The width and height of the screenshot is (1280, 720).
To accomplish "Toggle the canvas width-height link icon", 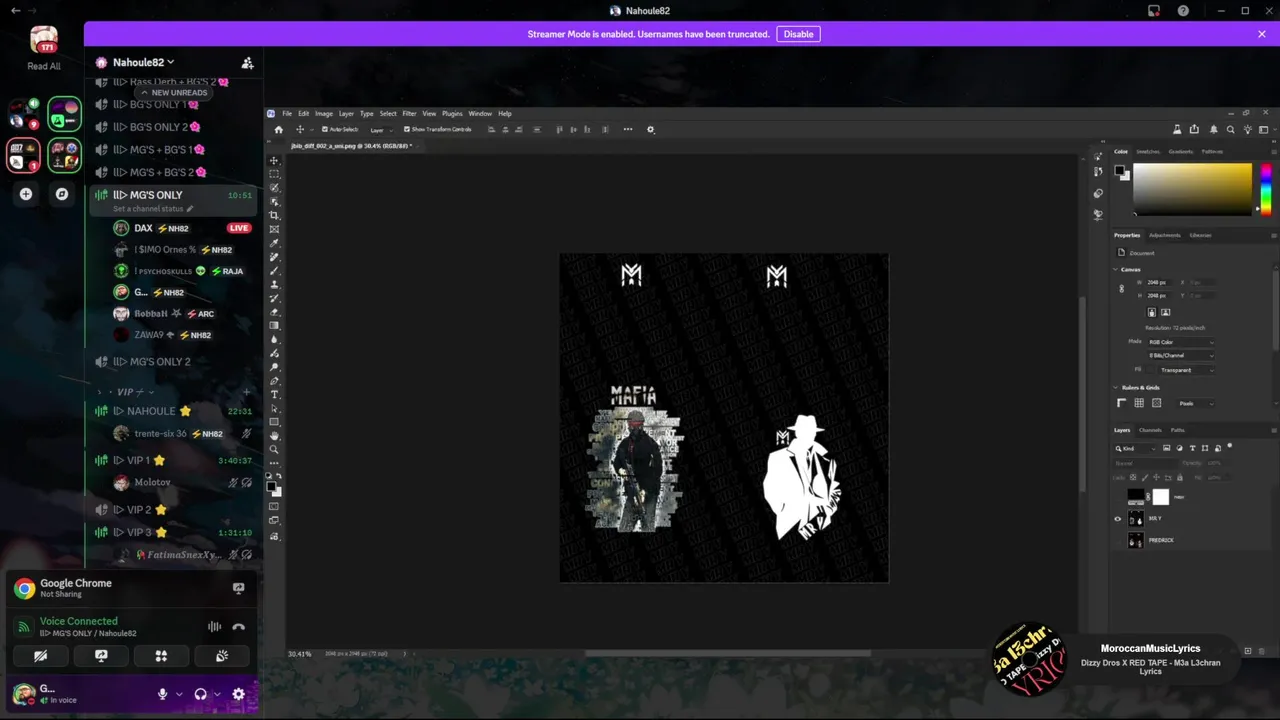I will coord(1122,288).
